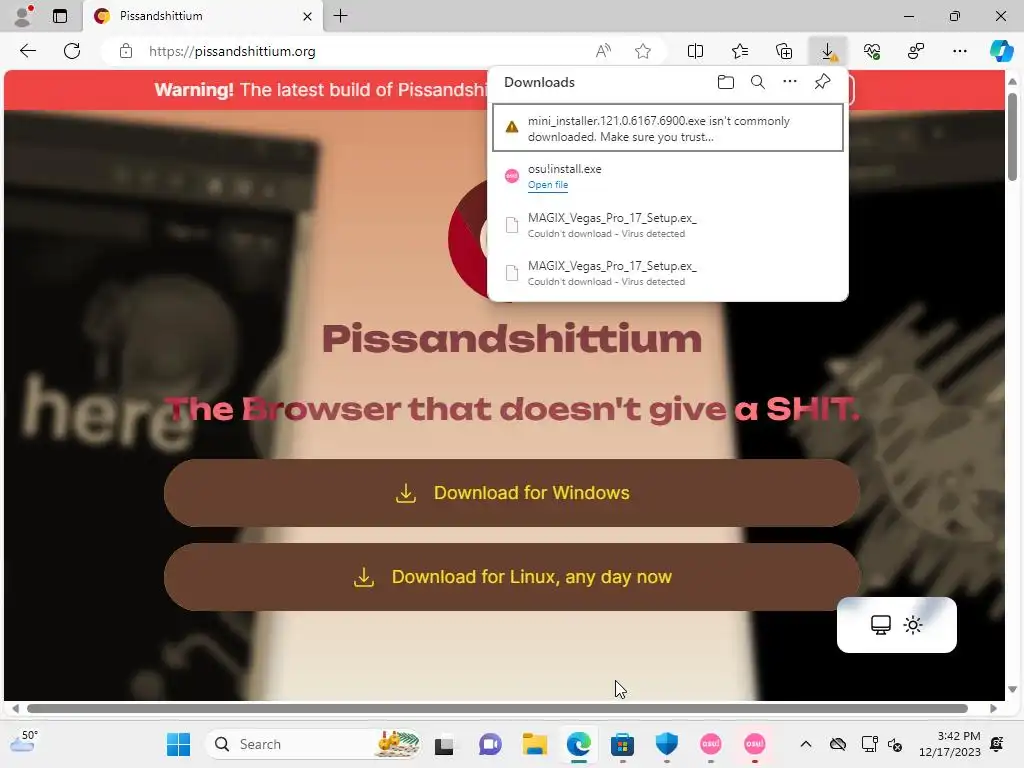Open downloads folder from Downloads panel

pyautogui.click(x=726, y=82)
